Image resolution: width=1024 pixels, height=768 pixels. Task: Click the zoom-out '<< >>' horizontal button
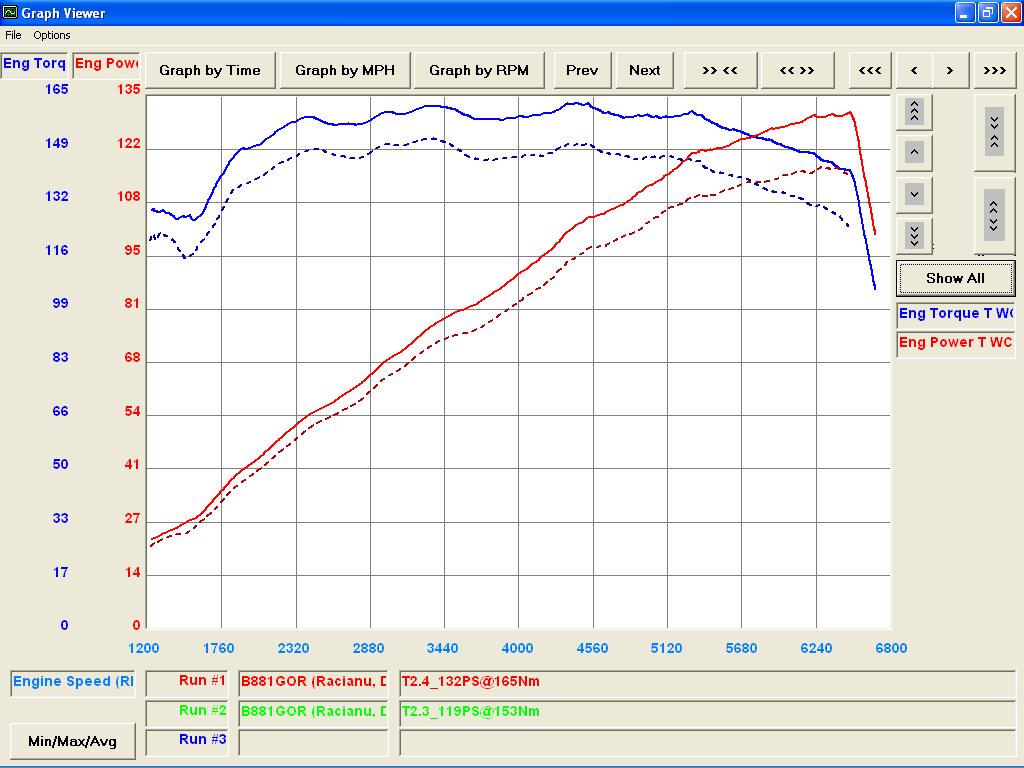pos(797,71)
